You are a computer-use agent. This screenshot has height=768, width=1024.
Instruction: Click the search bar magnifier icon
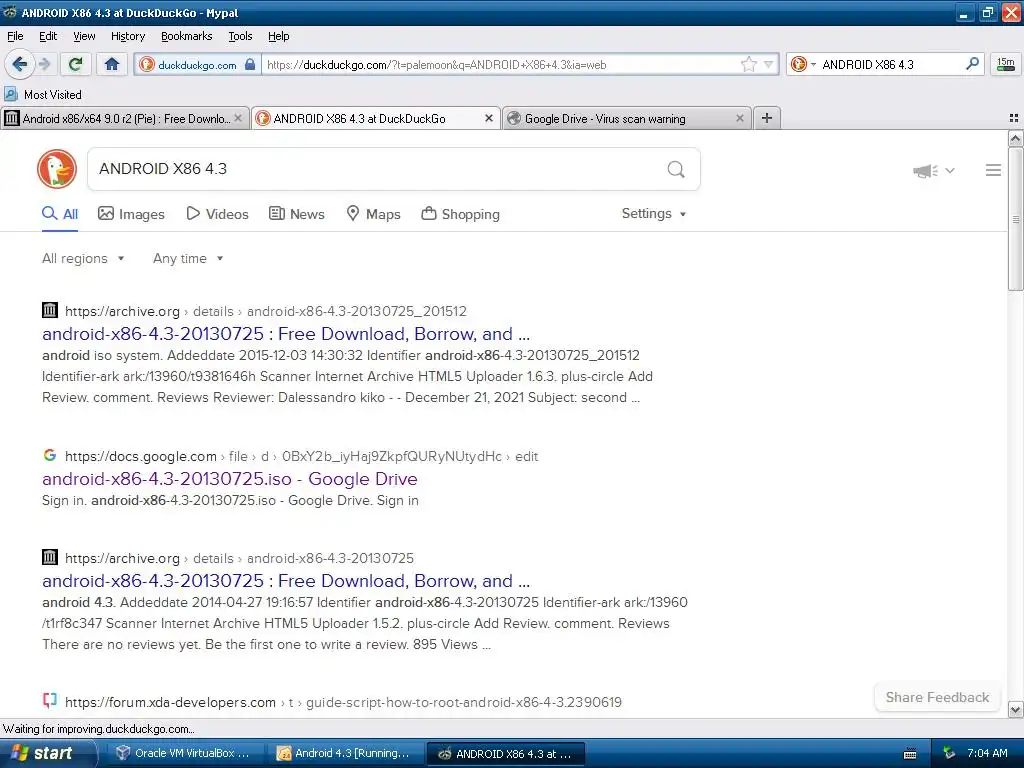(972, 63)
